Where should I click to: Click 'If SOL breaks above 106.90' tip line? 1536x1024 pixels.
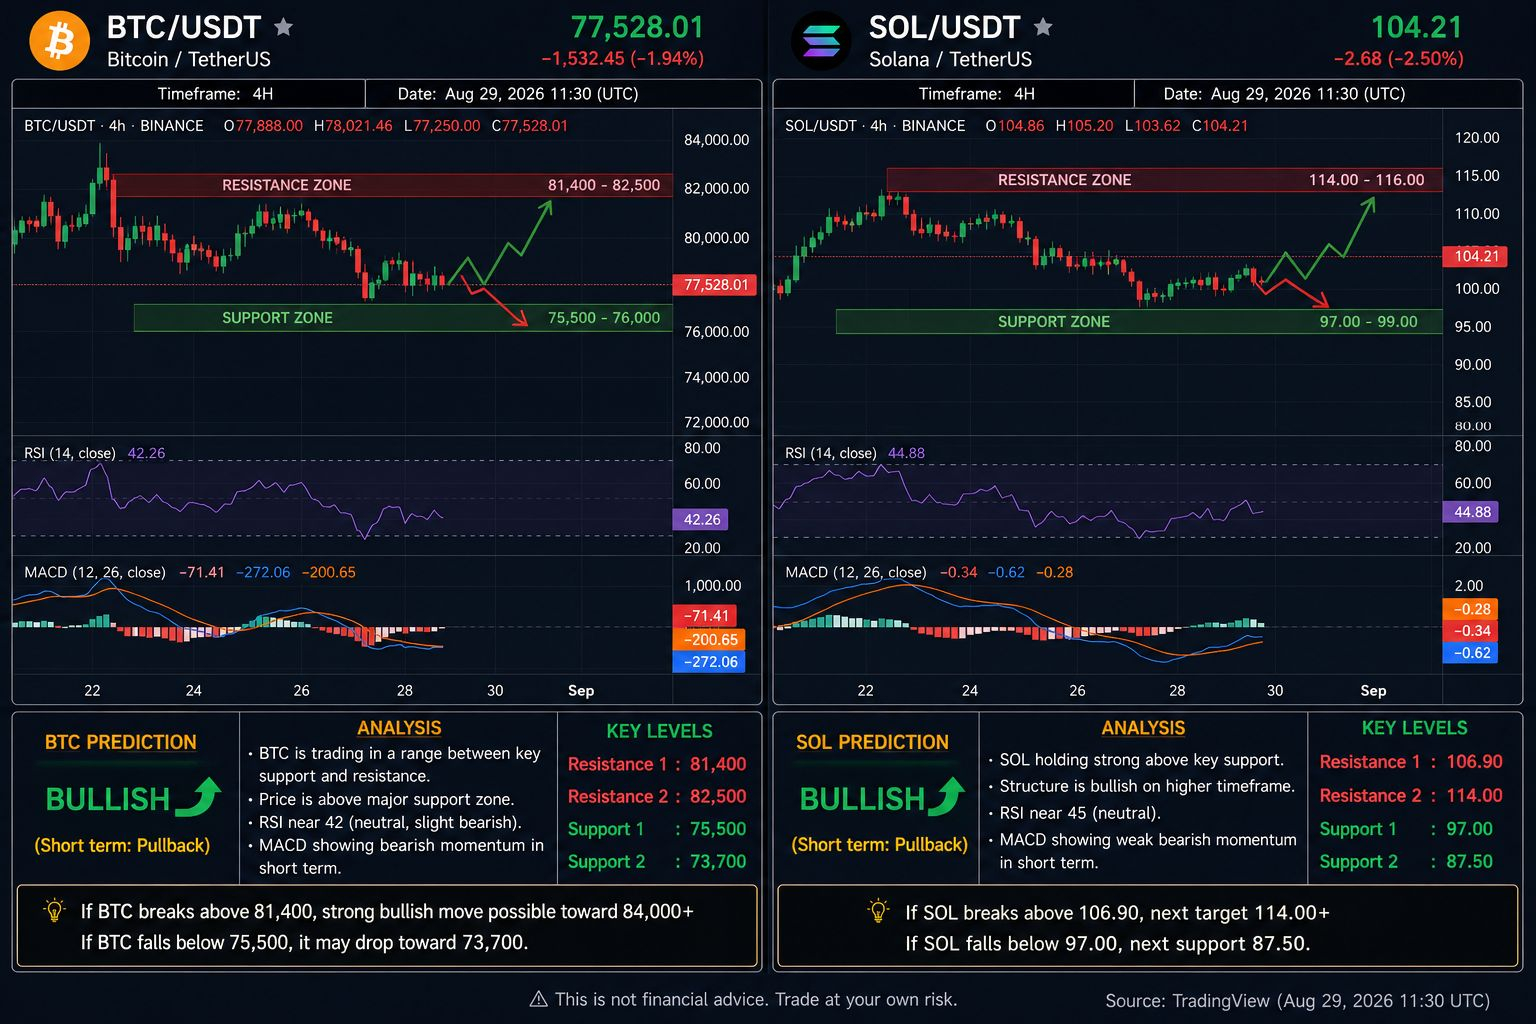[x=1117, y=913]
